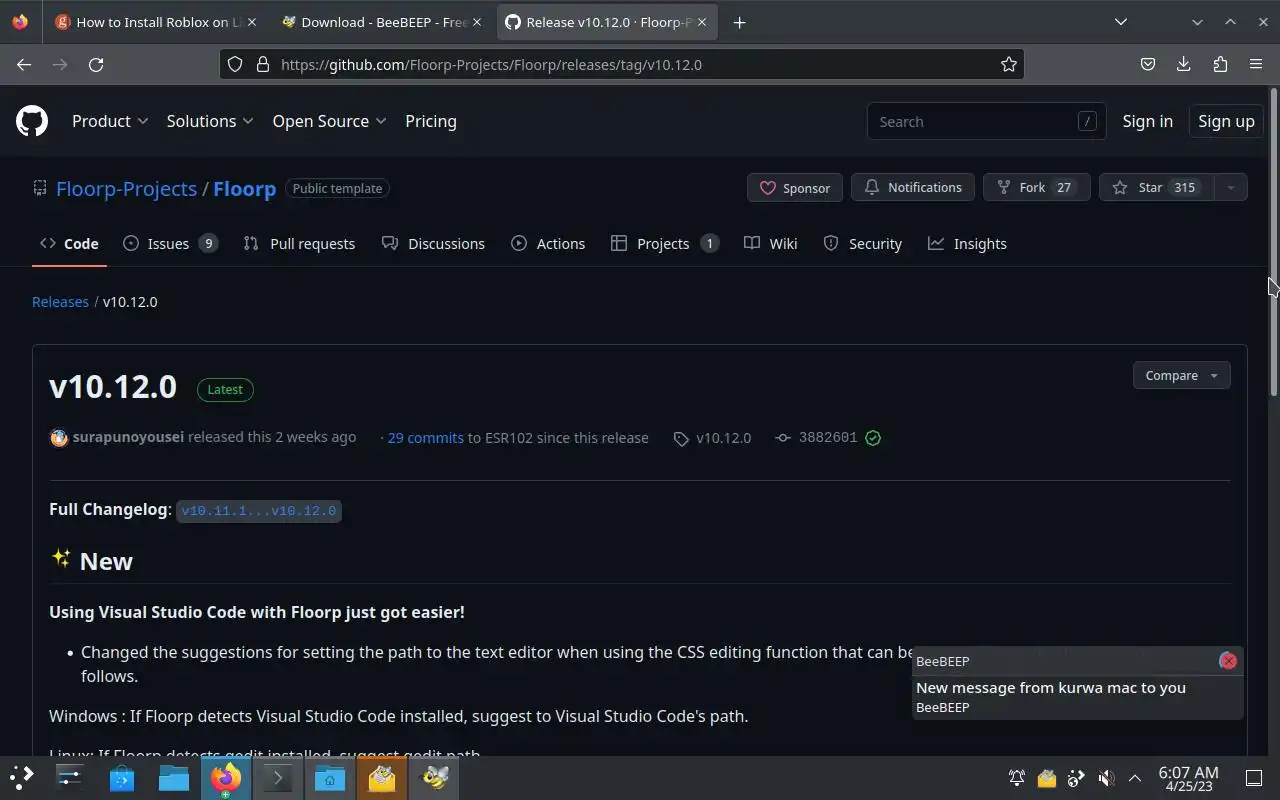Open the Security tab
The width and height of the screenshot is (1280, 800).
pyautogui.click(x=862, y=244)
